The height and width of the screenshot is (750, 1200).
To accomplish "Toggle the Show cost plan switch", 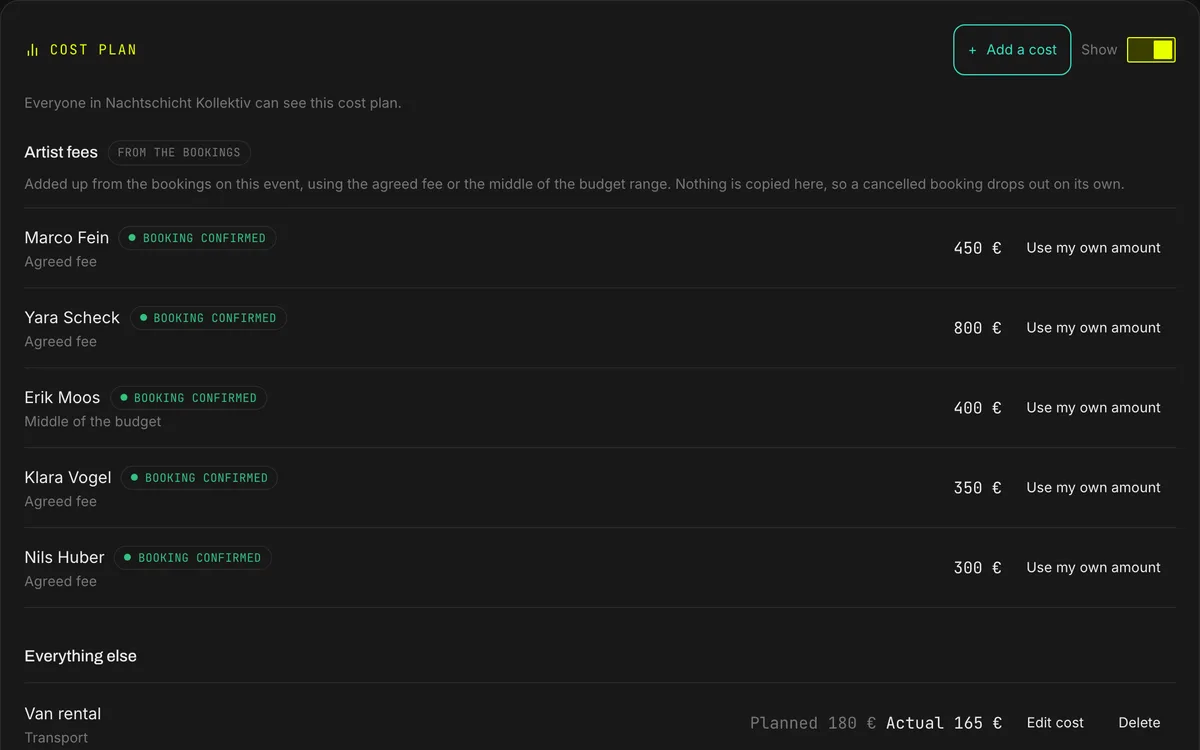I will click(x=1151, y=50).
